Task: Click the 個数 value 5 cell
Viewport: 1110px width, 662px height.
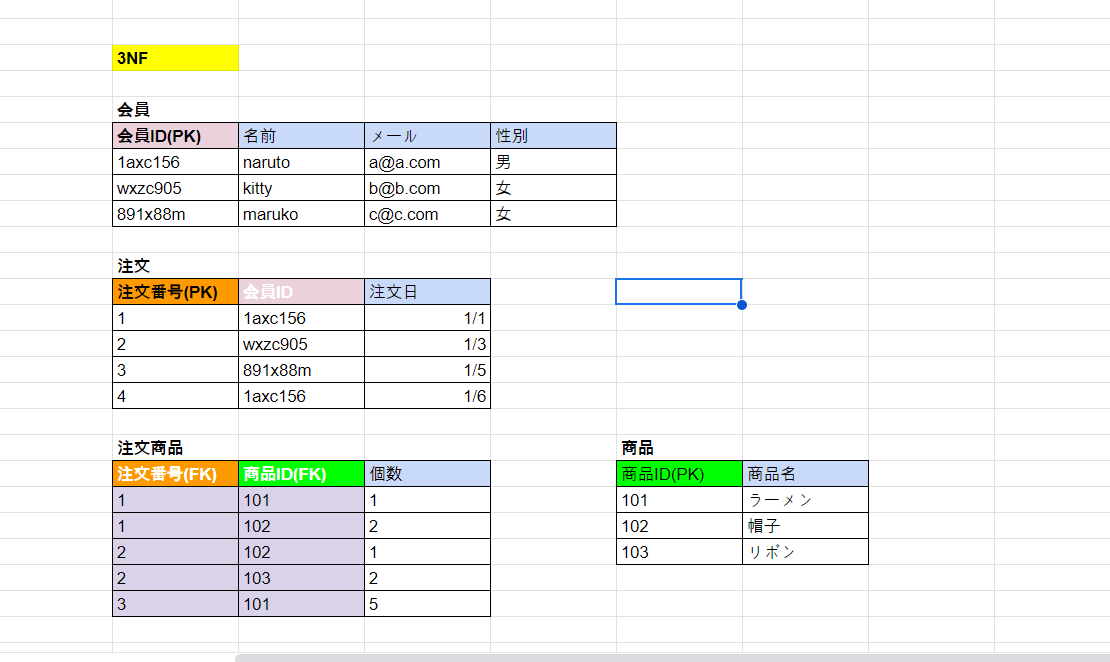Action: [428, 604]
